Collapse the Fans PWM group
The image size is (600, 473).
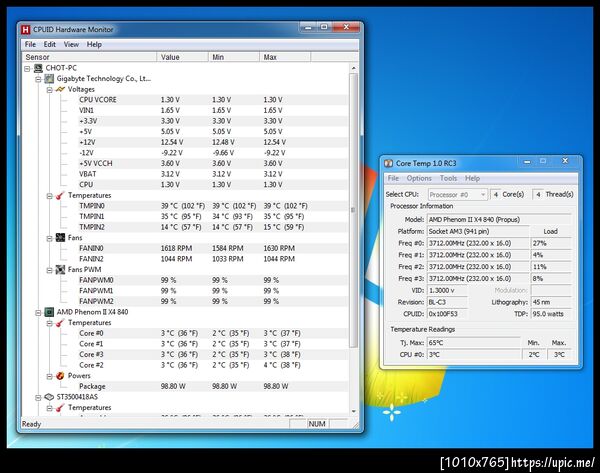click(49, 270)
